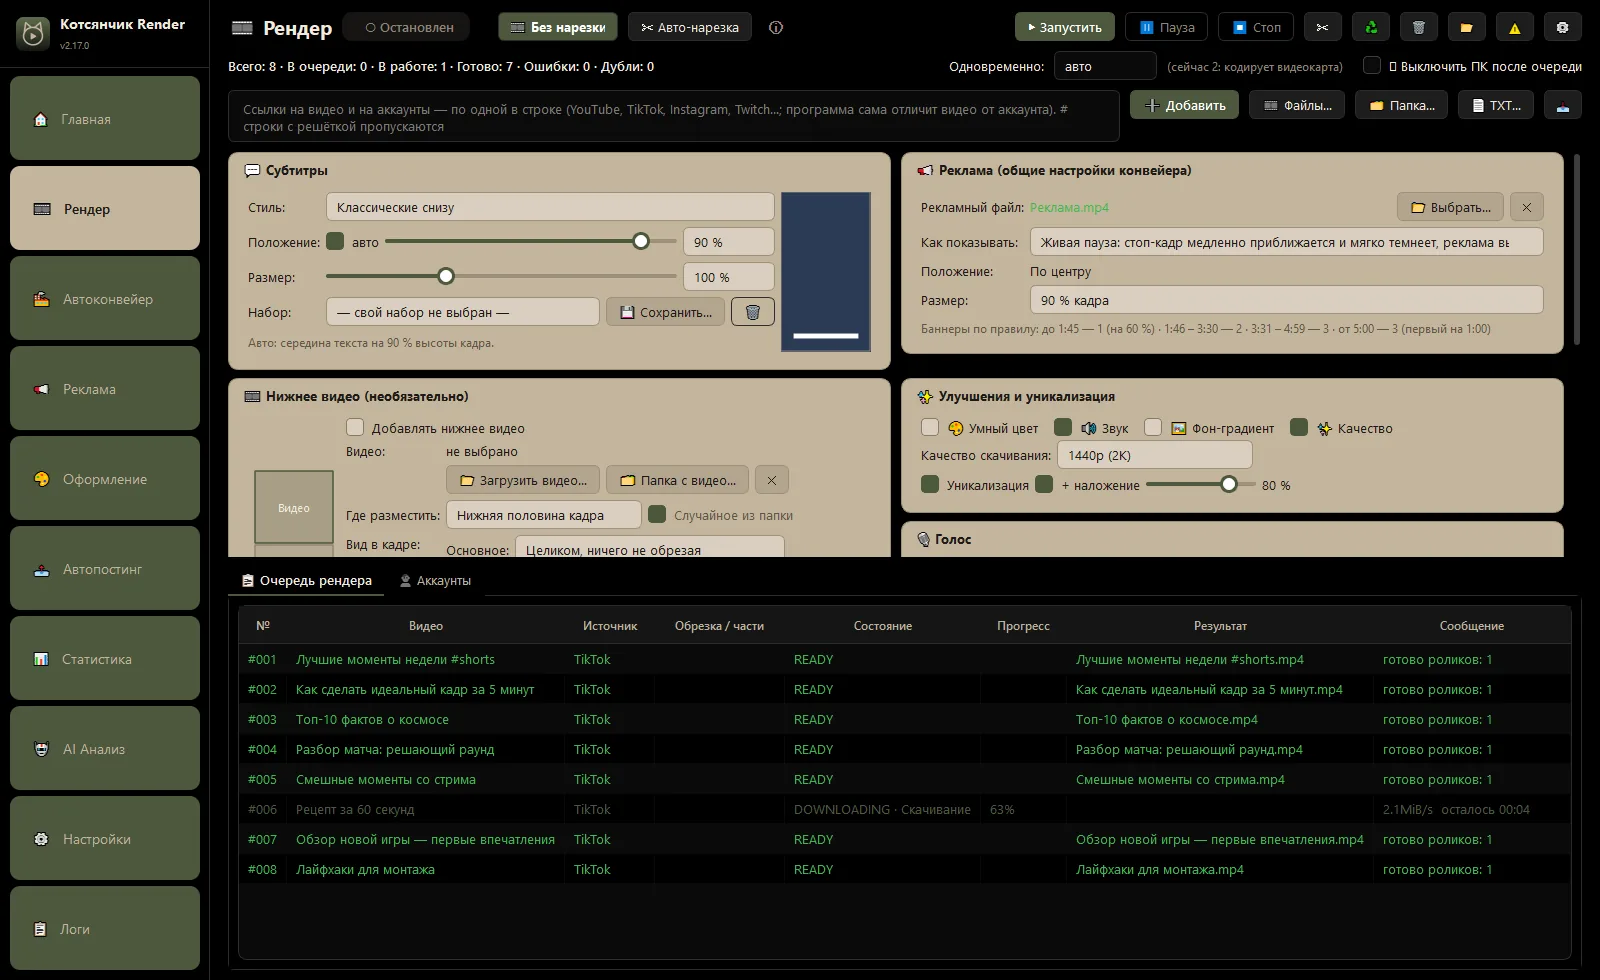
Task: Select the Без нарезки mode
Action: pos(558,27)
